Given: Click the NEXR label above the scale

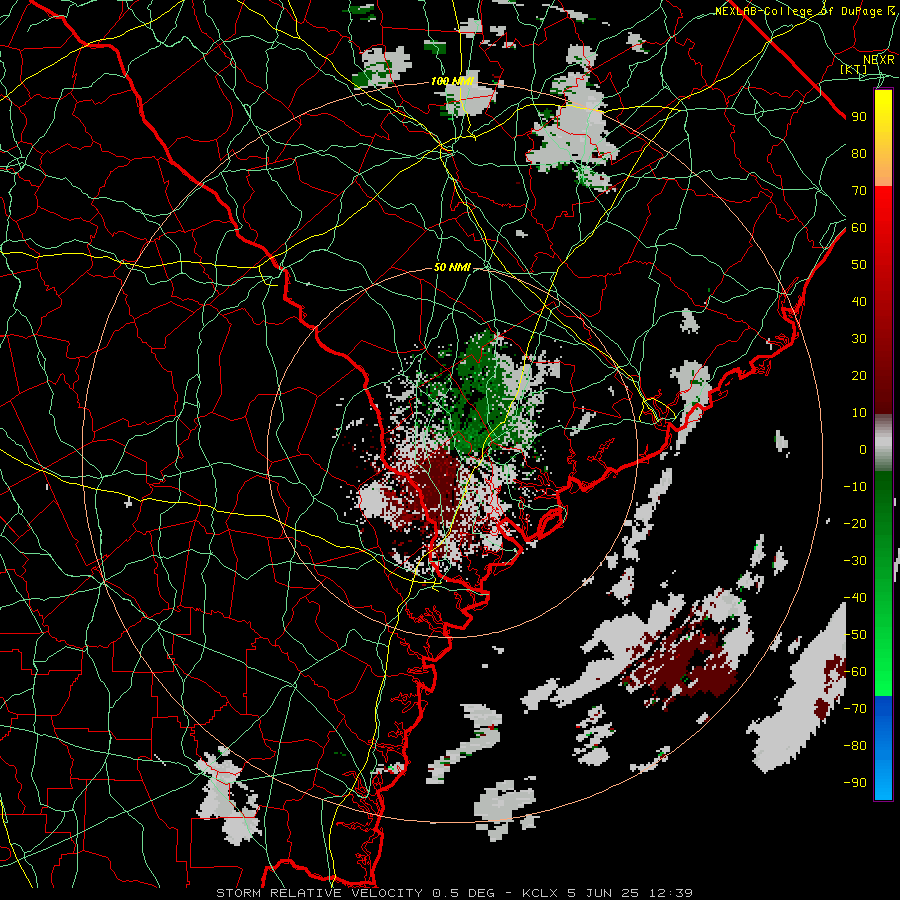Looking at the screenshot, I should tap(879, 59).
